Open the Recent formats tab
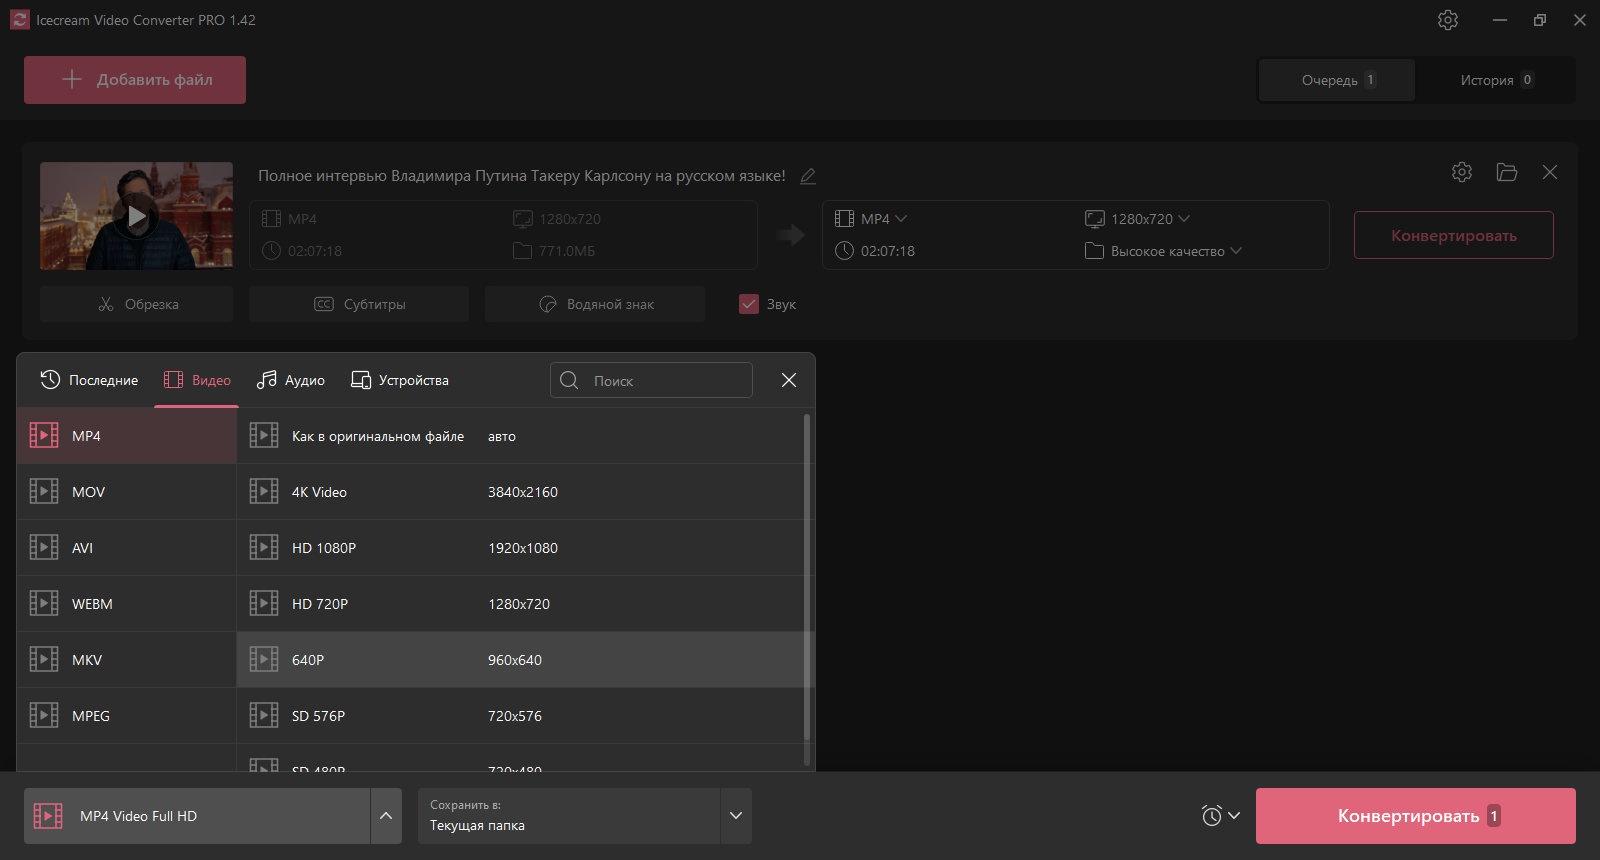 [x=89, y=380]
